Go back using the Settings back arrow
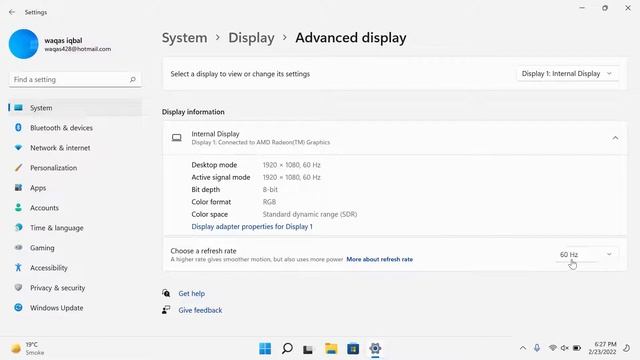The width and height of the screenshot is (640, 360). click(x=12, y=12)
